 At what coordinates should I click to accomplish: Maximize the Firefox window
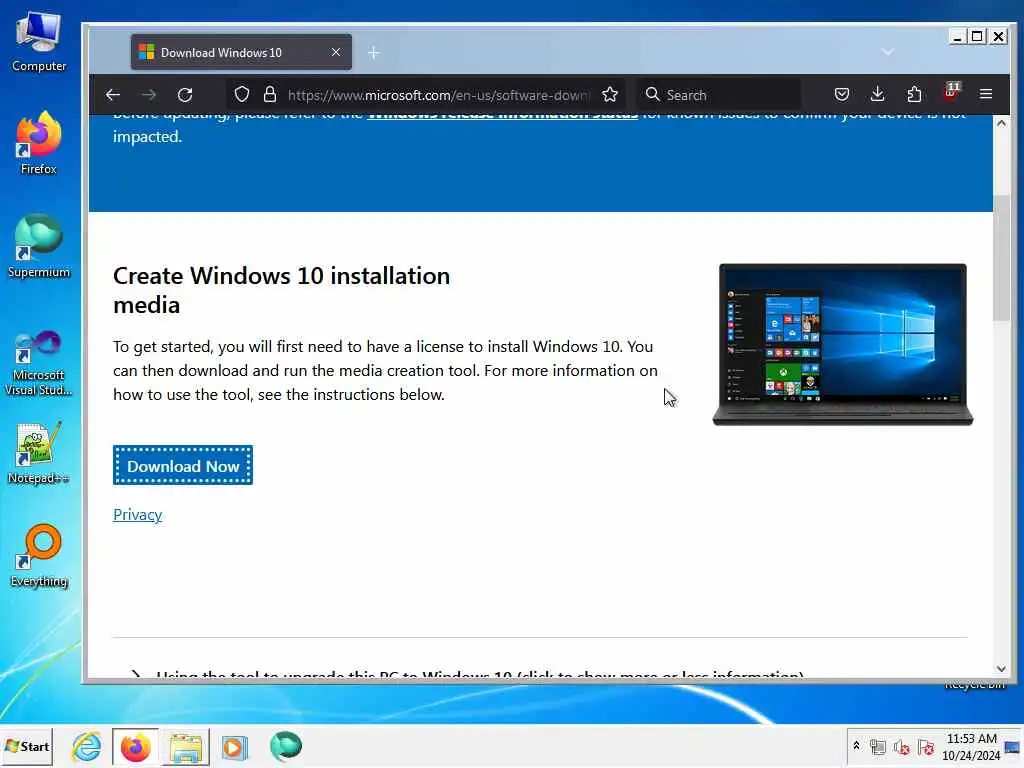point(978,37)
